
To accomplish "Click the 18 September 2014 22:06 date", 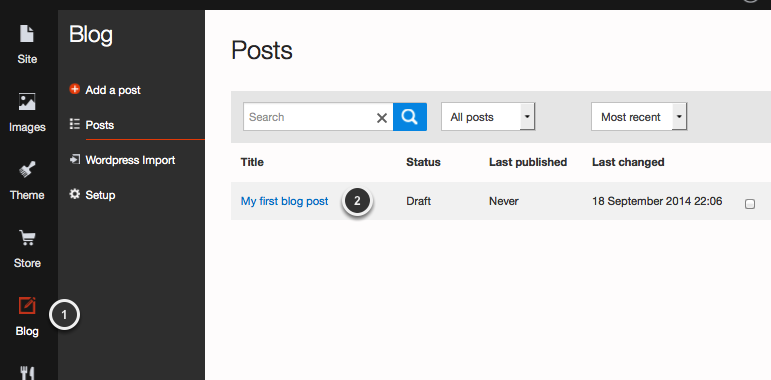I will click(x=657, y=201).
